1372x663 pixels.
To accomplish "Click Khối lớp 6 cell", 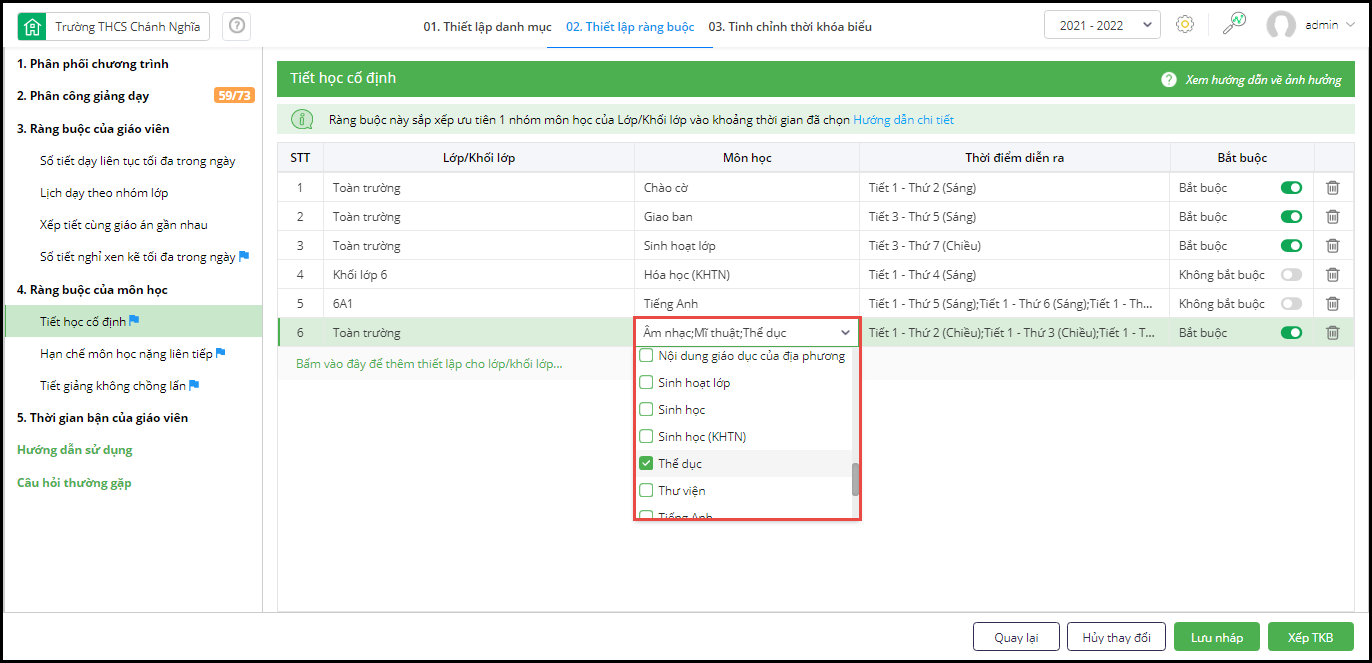I will [479, 275].
